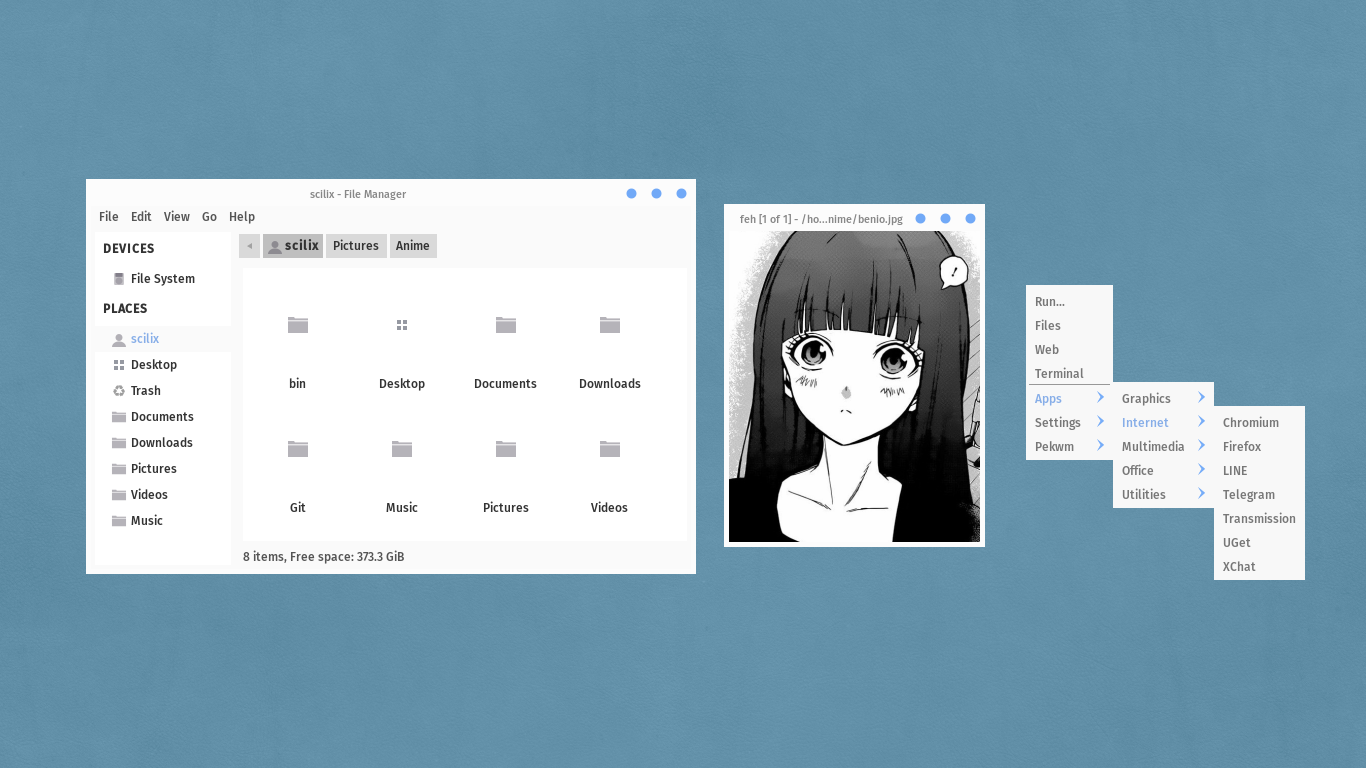
Task: Open the Videos folder icon in main pane
Action: click(610, 449)
